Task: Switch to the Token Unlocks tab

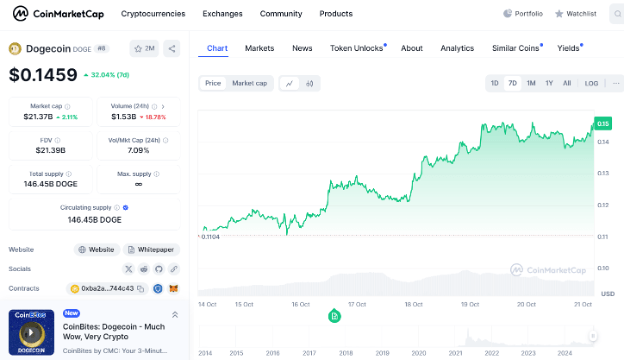Action: 358,48
